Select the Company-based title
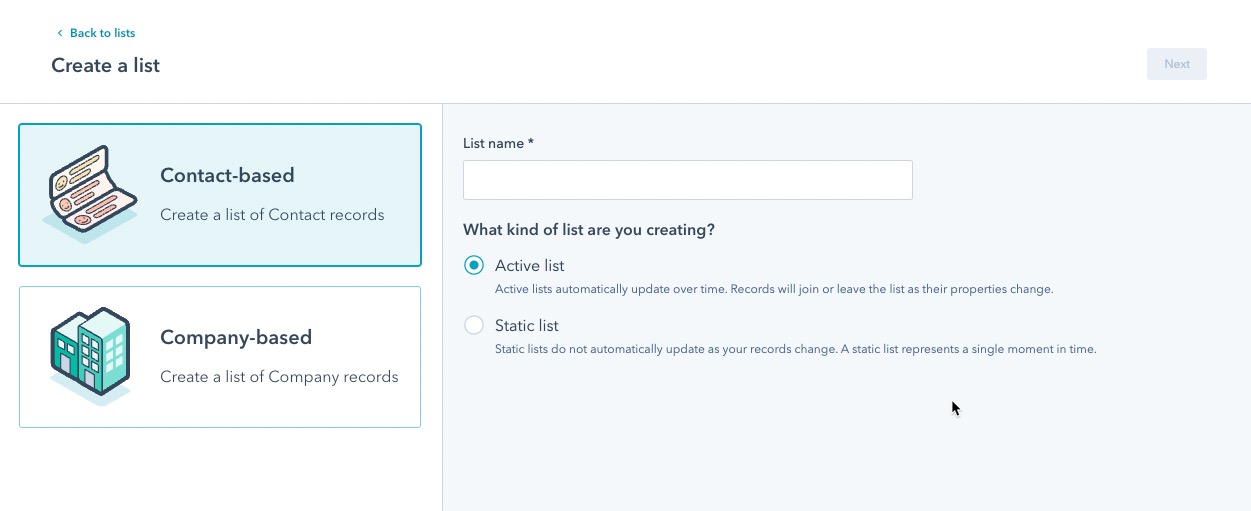This screenshot has height=511, width=1251. (x=236, y=338)
